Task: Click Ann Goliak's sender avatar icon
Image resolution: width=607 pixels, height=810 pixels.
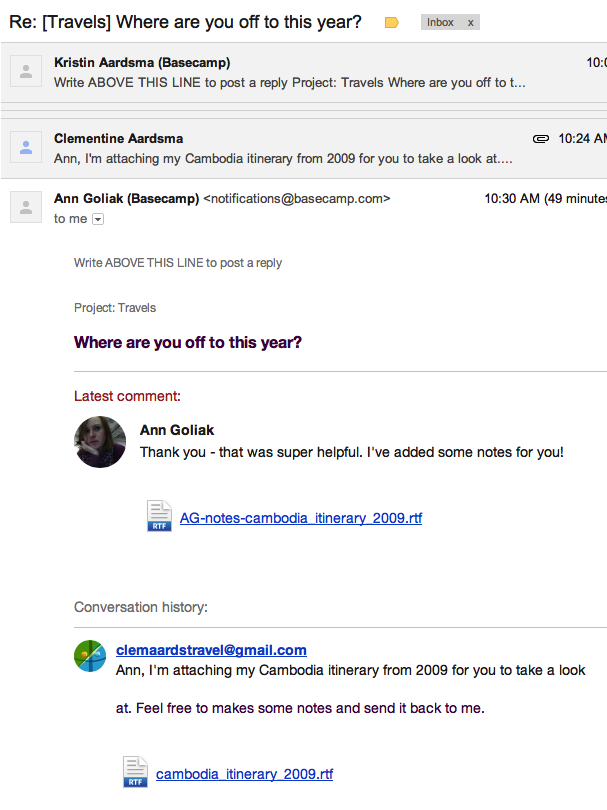Action: (26, 207)
